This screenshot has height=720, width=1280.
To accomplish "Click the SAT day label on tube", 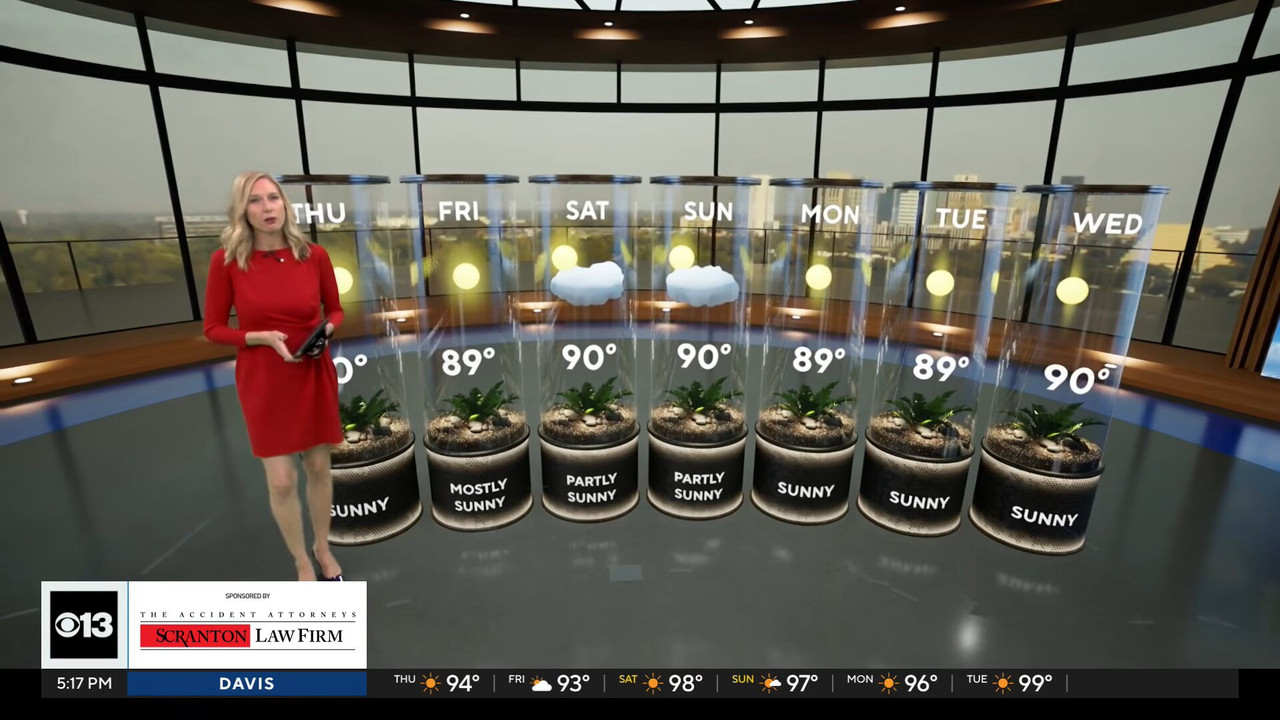I will pos(587,211).
